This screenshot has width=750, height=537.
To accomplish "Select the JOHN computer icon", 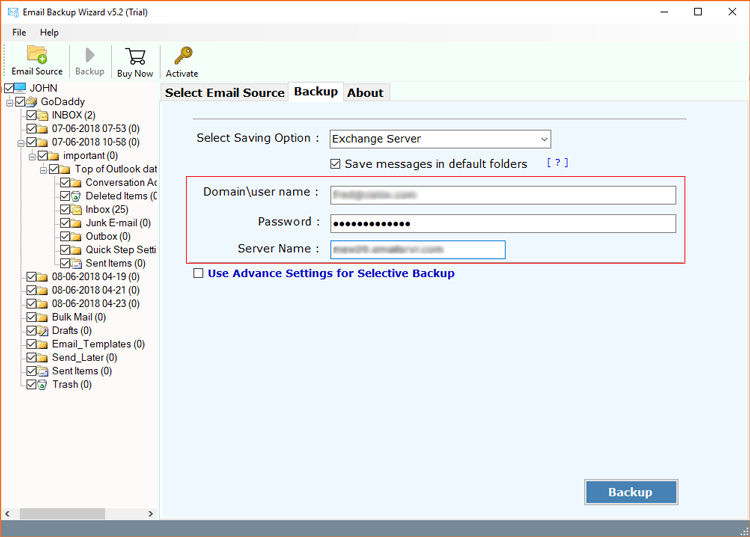I will (x=21, y=88).
